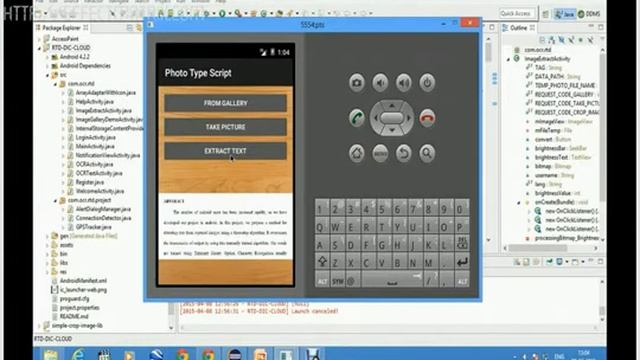Open File Explorer from the taskbar
The height and width of the screenshot is (360, 640).
[51, 355]
